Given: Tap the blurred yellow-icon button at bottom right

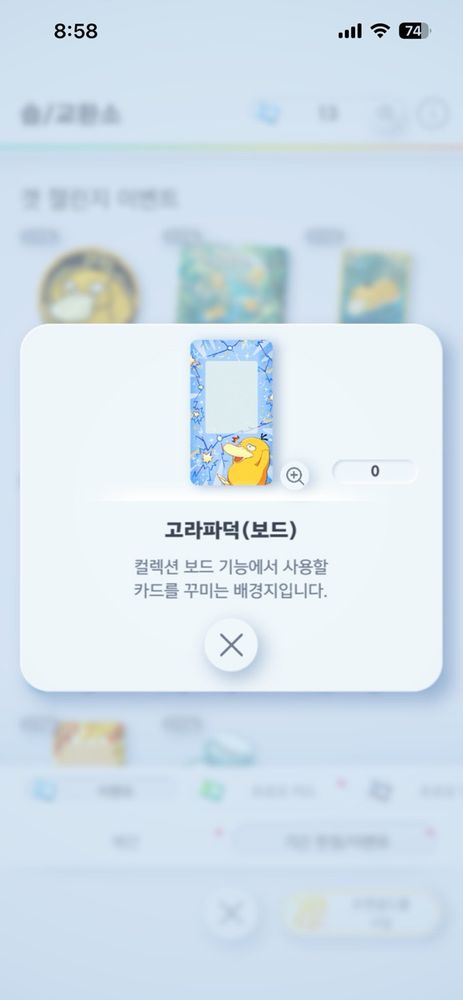Looking at the screenshot, I should point(361,913).
